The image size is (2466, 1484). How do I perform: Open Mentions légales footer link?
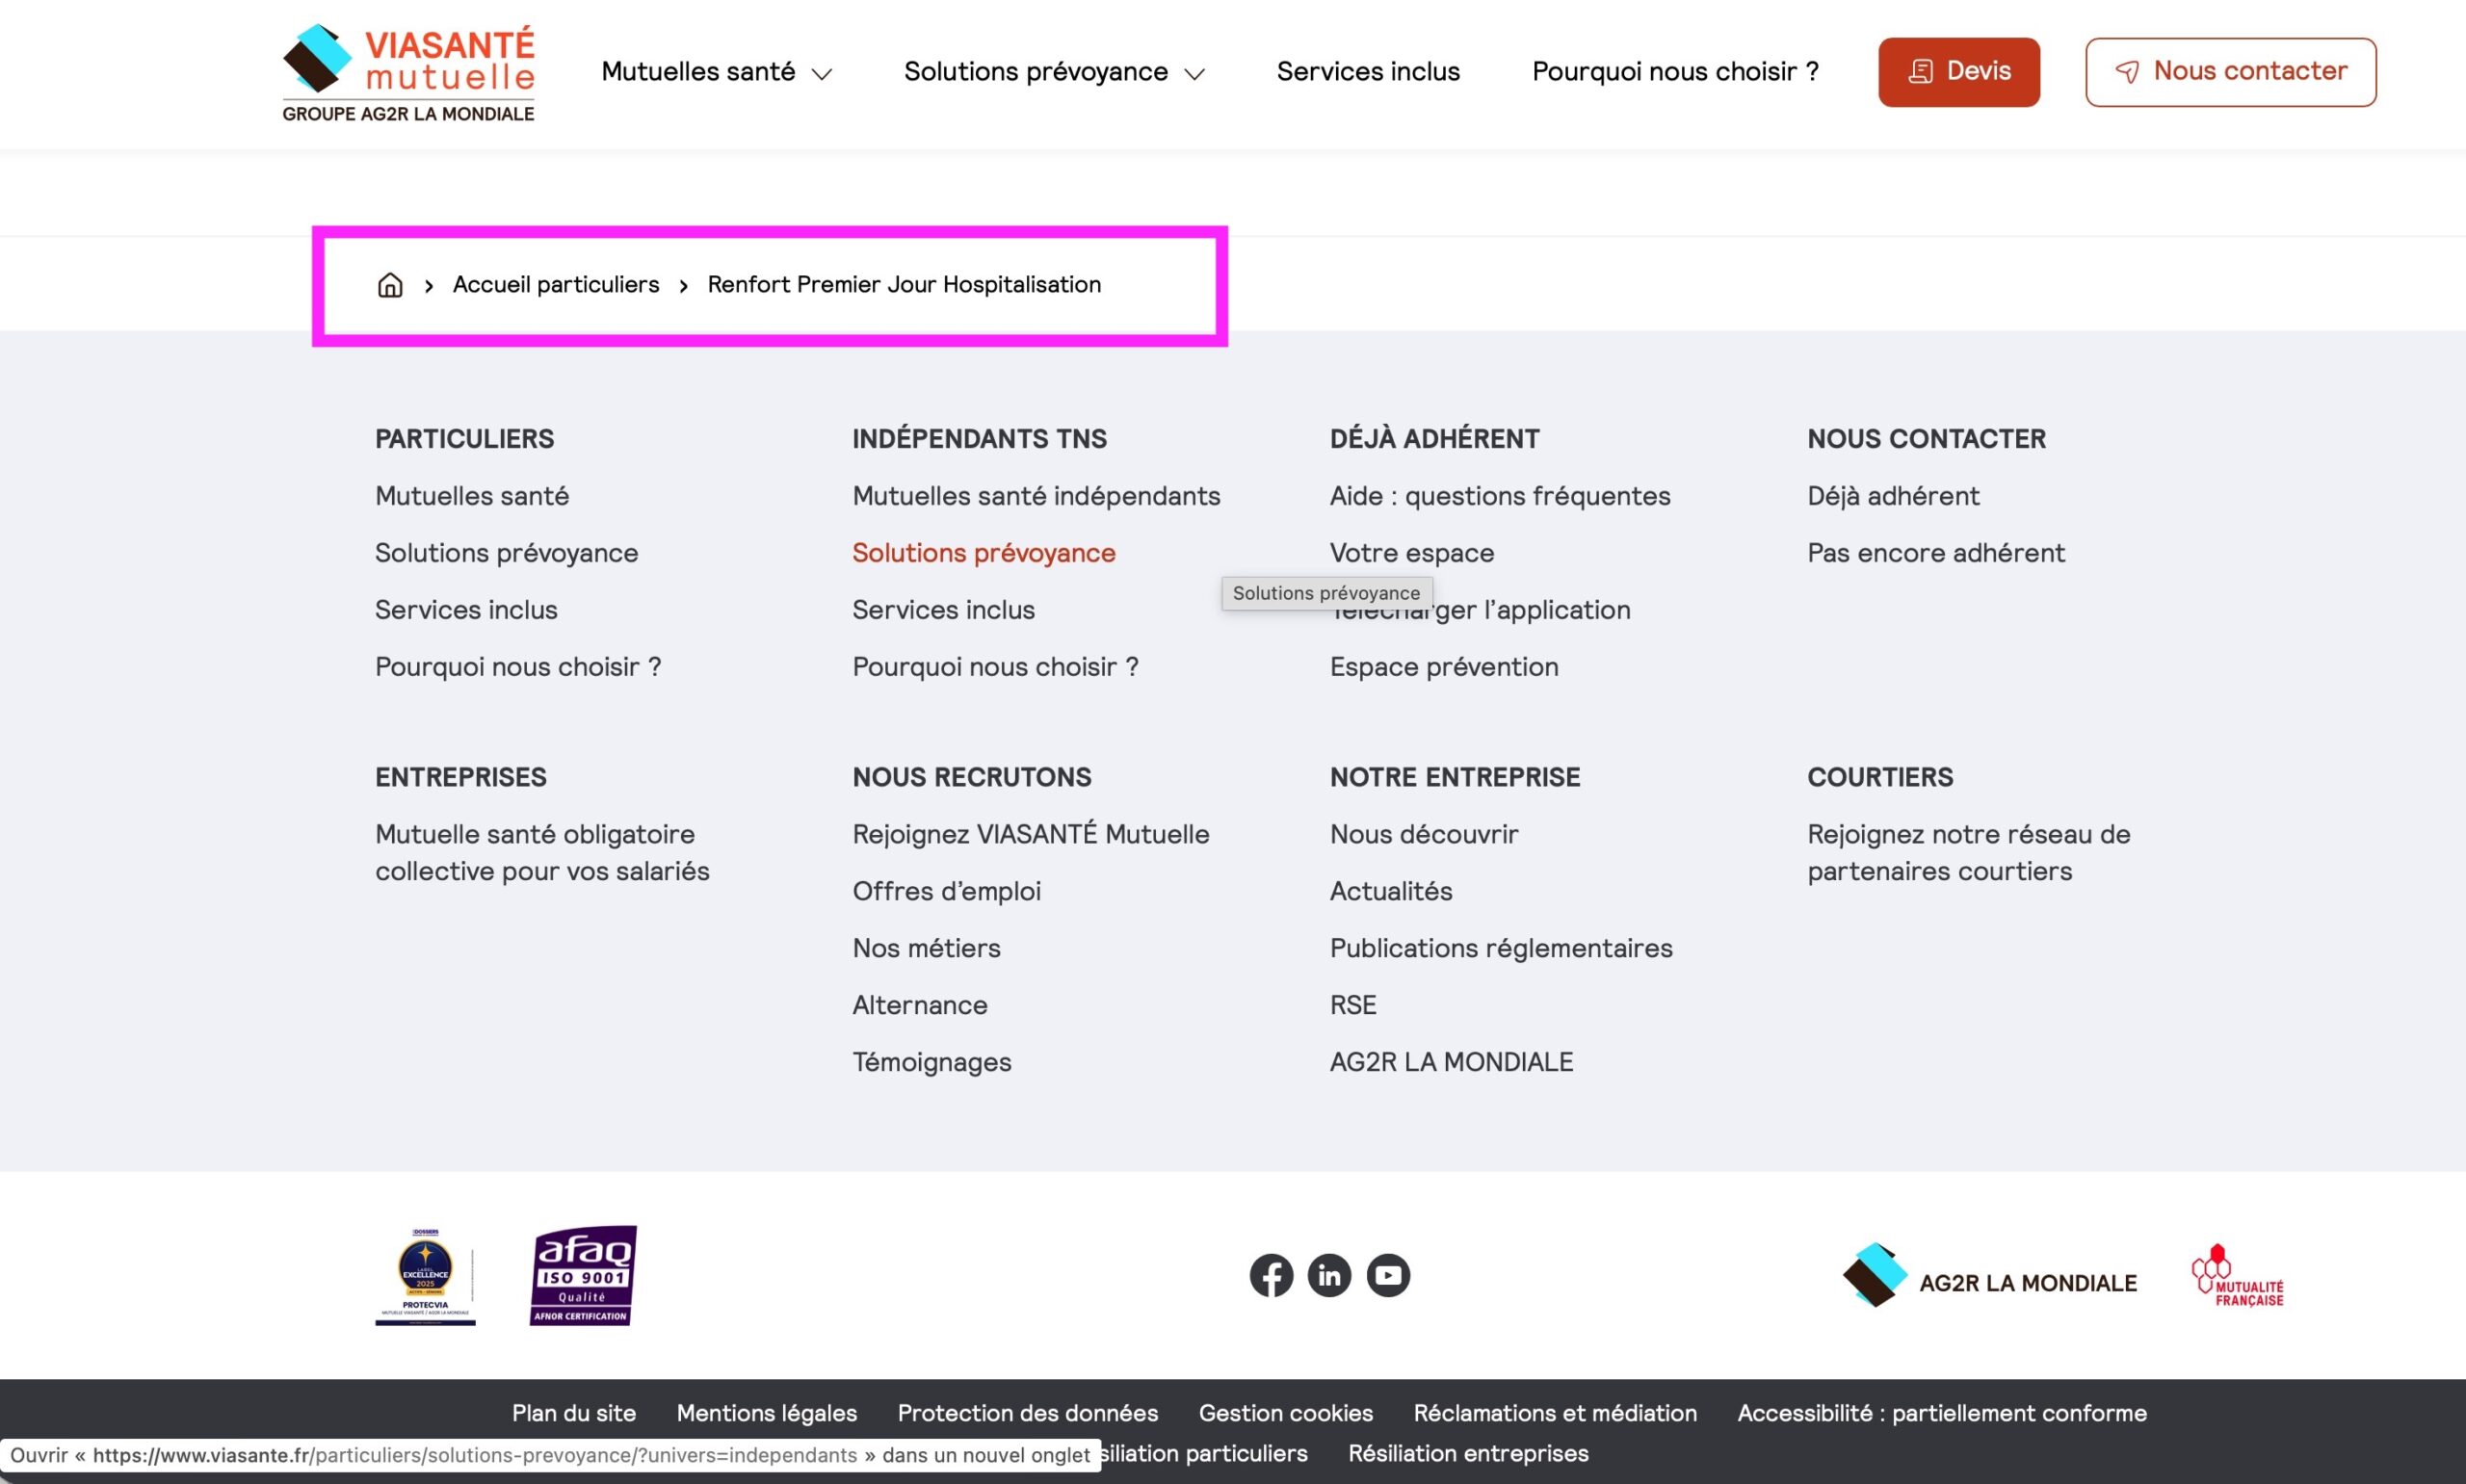tap(767, 1413)
